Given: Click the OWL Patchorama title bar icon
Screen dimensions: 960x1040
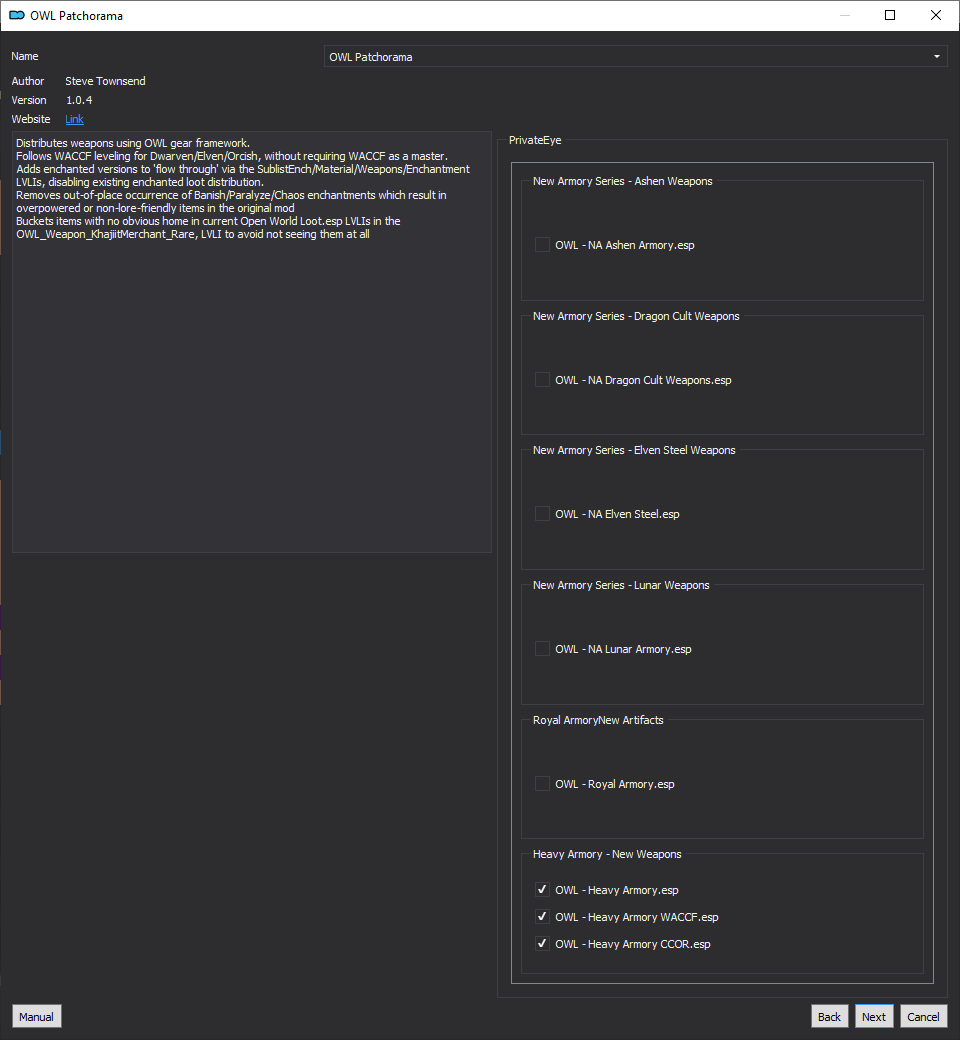Looking at the screenshot, I should pyautogui.click(x=17, y=15).
